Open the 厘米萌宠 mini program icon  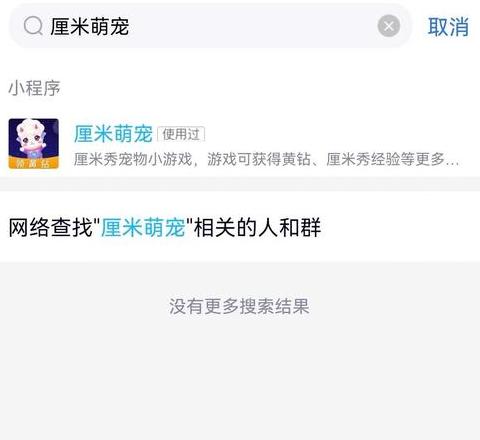(x=34, y=143)
